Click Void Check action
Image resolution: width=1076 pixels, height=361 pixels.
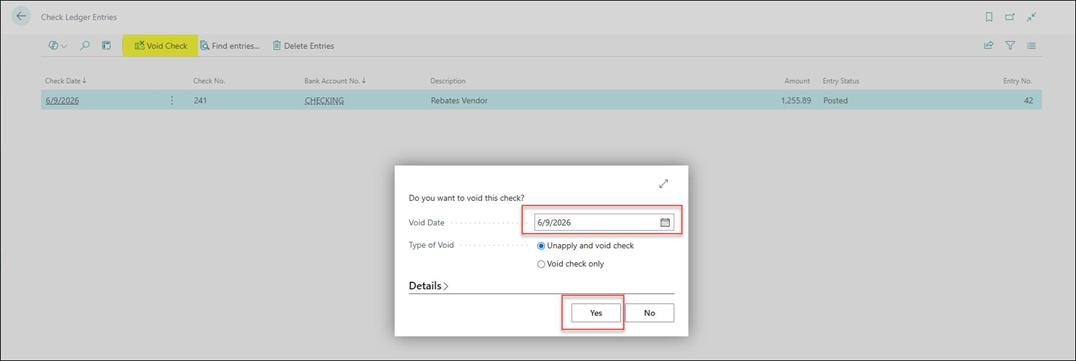pyautogui.click(x=161, y=46)
